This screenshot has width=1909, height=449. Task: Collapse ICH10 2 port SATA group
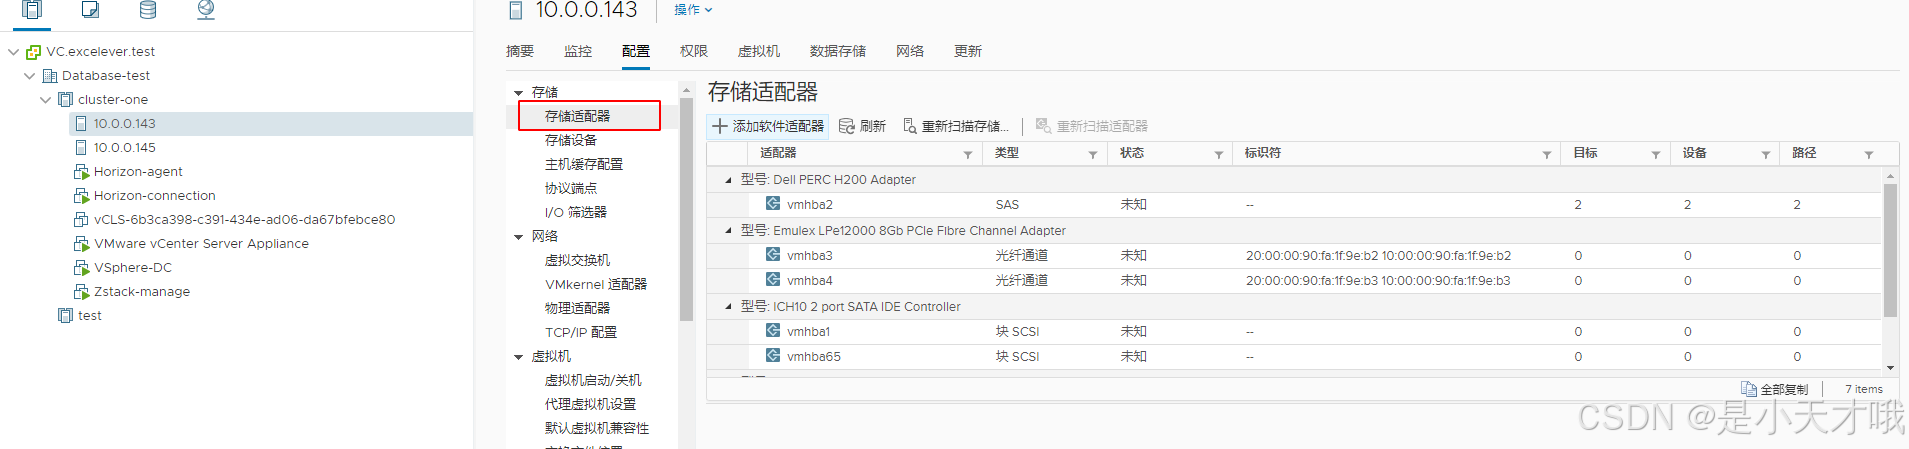pos(728,307)
